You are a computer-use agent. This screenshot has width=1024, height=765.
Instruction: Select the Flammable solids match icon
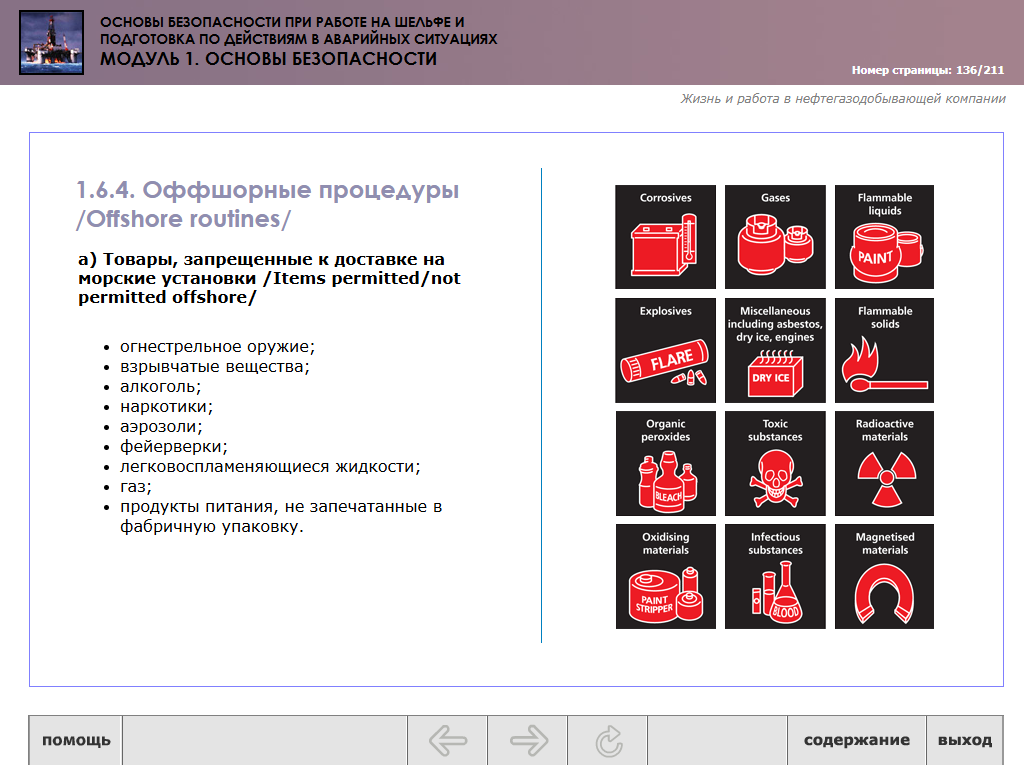[884, 350]
